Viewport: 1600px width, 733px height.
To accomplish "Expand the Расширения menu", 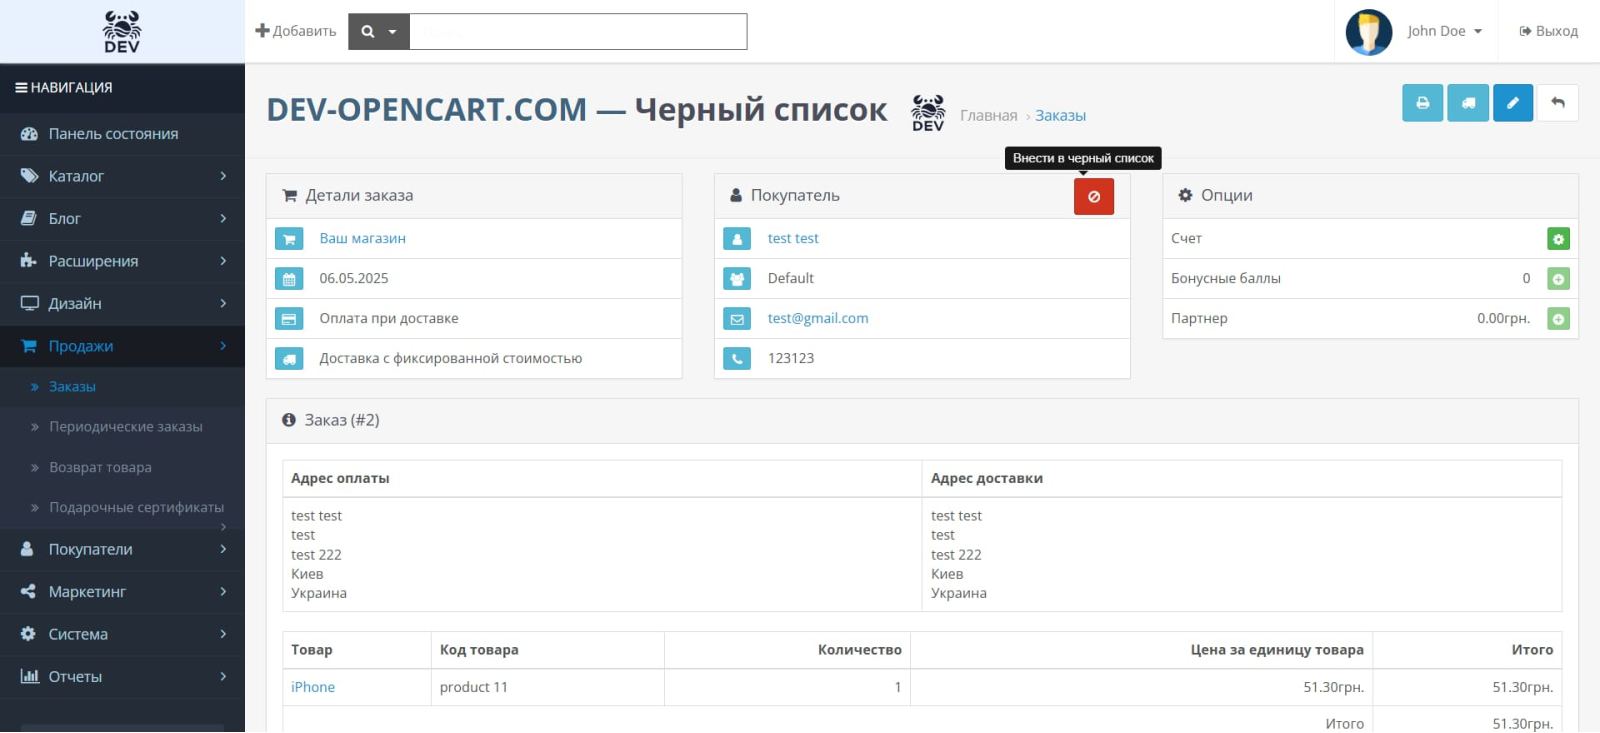I will pyautogui.click(x=122, y=261).
